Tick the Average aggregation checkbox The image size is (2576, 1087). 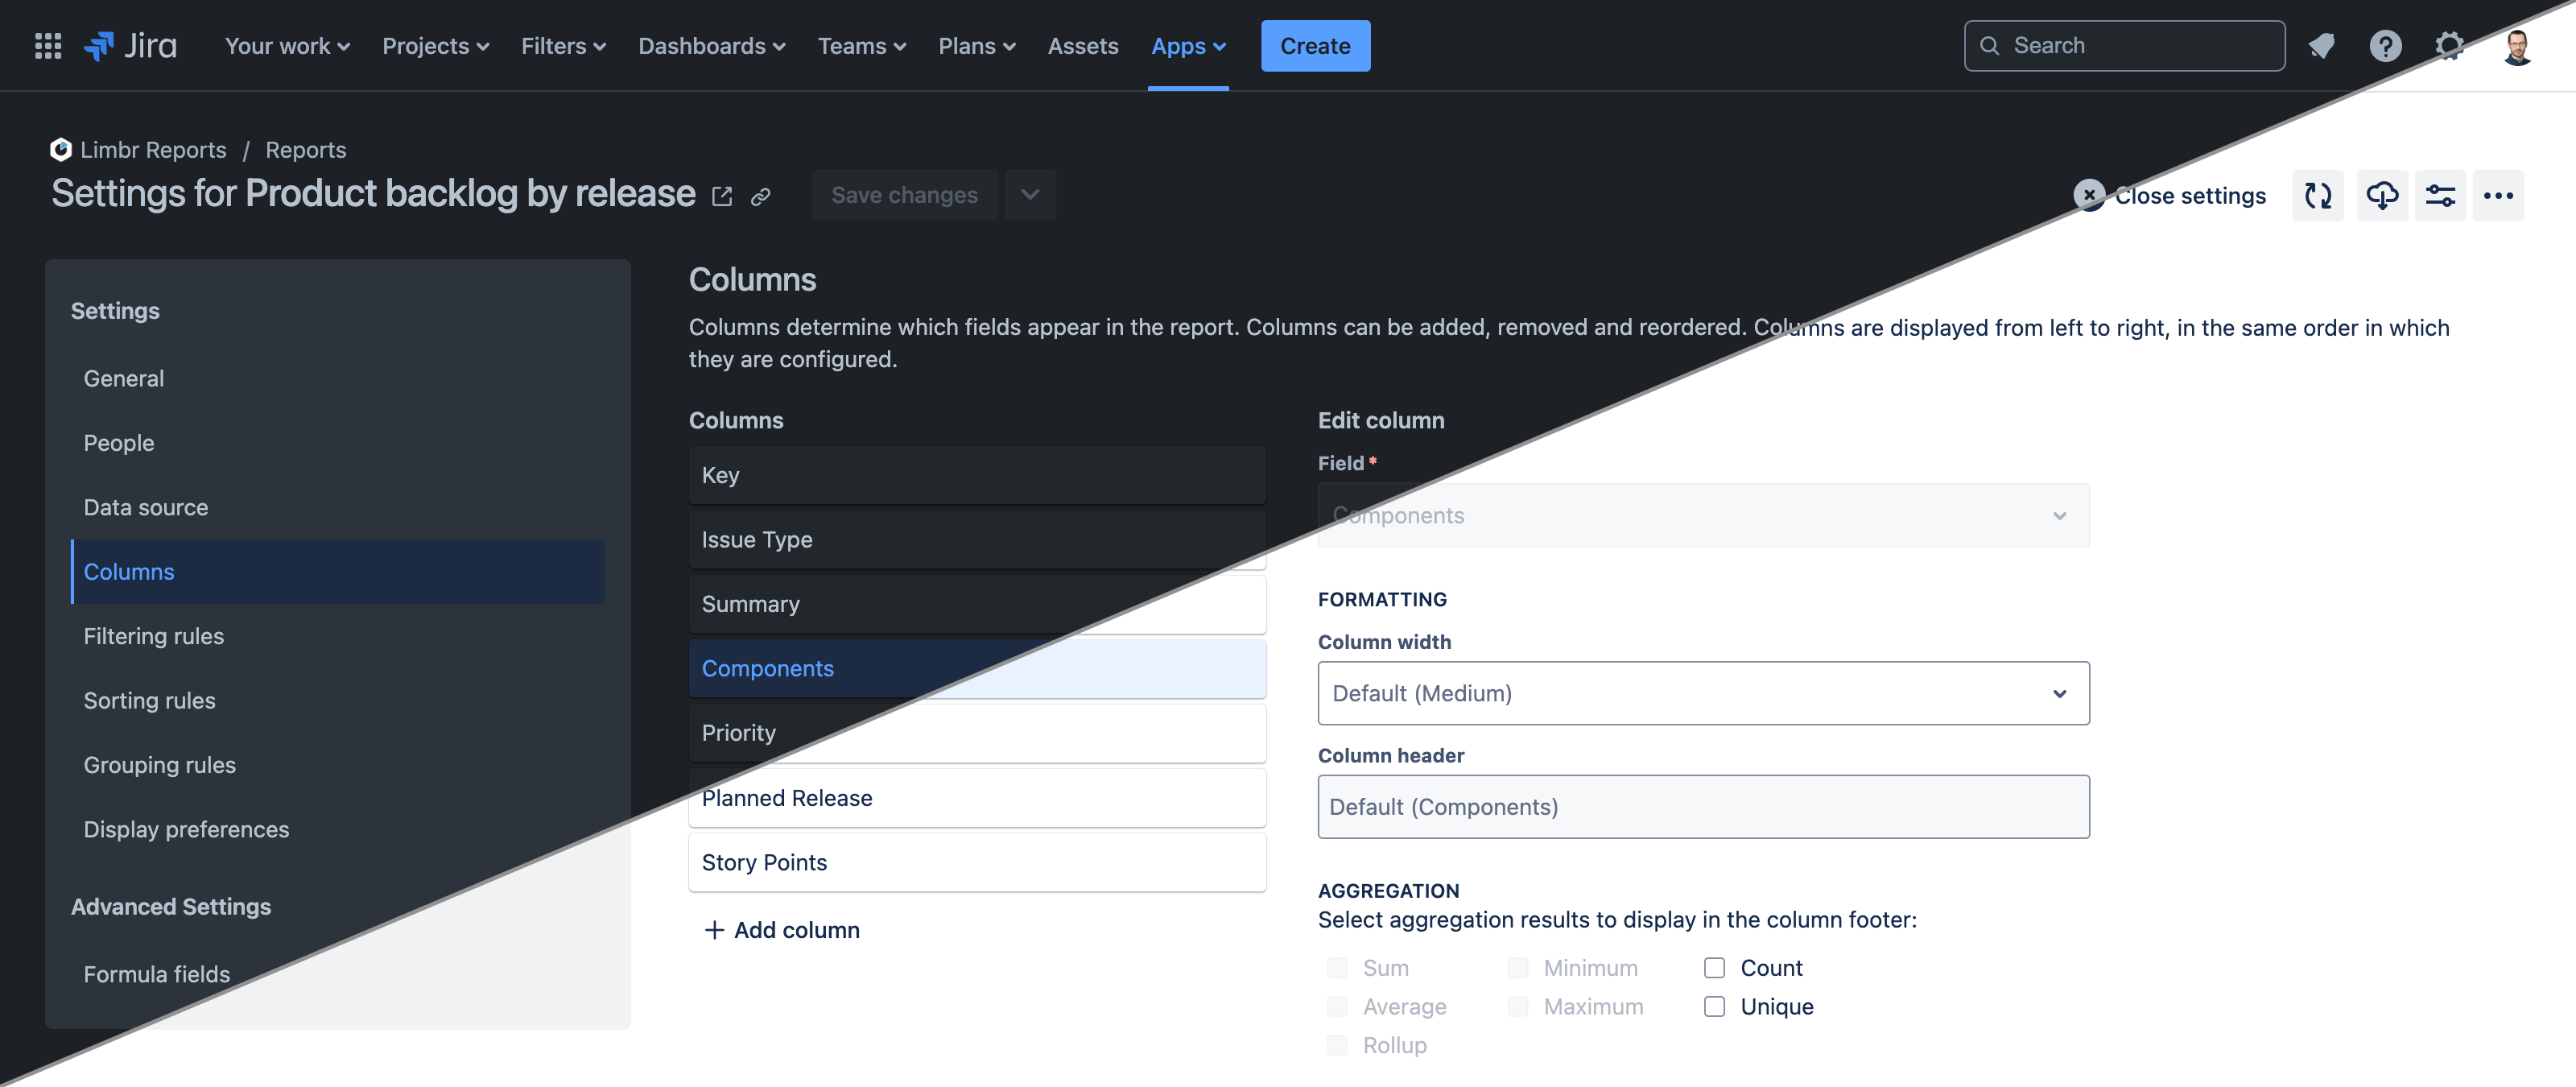tap(1336, 1006)
